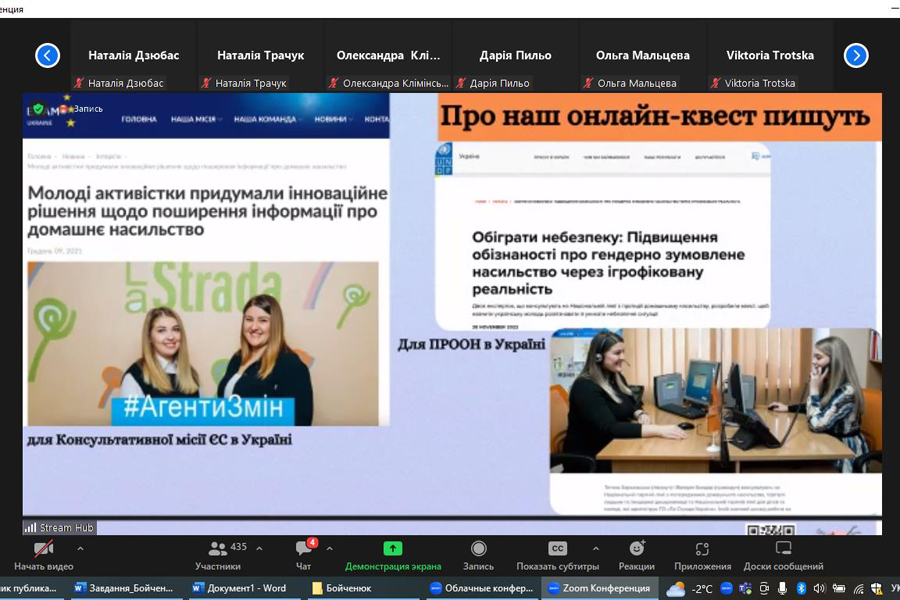Viewport: 900px width, 600px height.
Task: Start recording with the Запись button
Action: (478, 555)
